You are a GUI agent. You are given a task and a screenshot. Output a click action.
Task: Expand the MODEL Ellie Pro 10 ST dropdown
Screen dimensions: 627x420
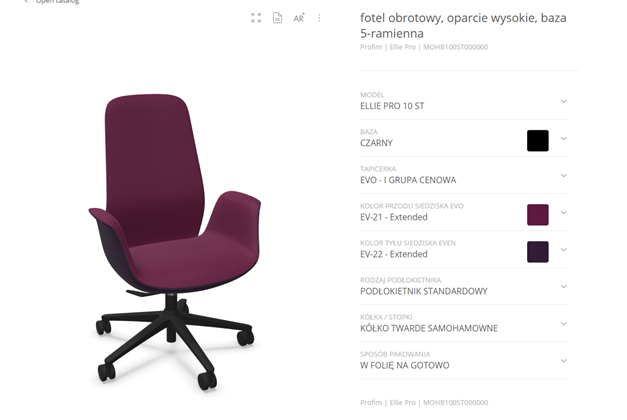point(464,101)
